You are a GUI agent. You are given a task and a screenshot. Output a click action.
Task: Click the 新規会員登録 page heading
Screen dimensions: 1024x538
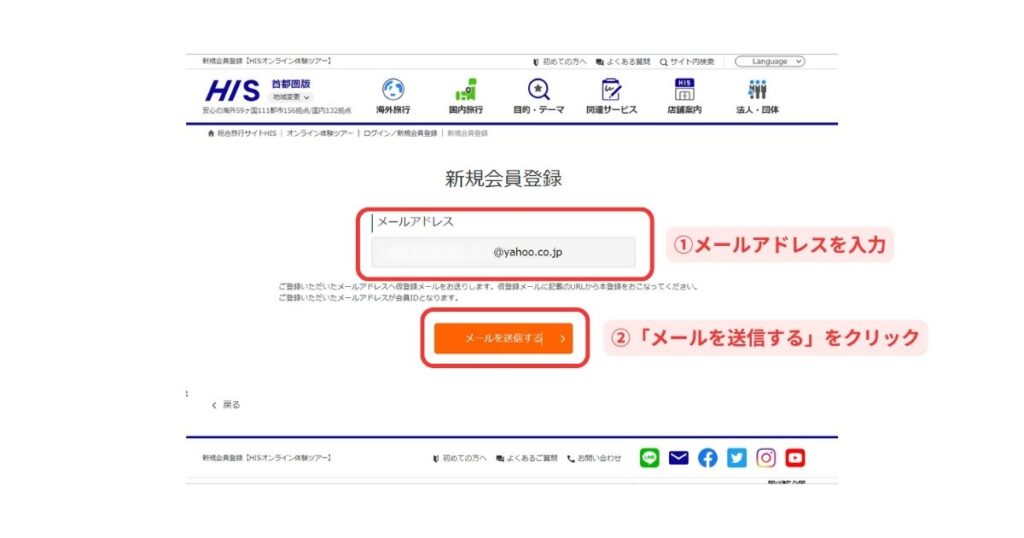coord(504,178)
